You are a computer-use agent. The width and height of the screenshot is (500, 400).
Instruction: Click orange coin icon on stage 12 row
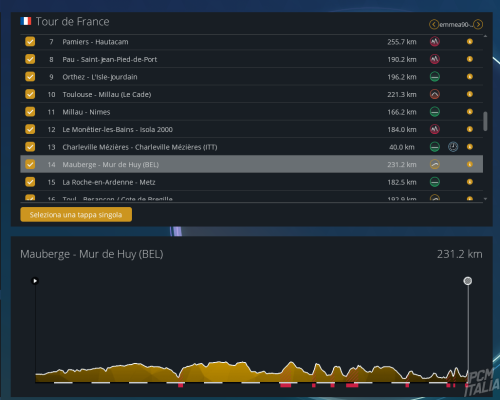pos(470,129)
